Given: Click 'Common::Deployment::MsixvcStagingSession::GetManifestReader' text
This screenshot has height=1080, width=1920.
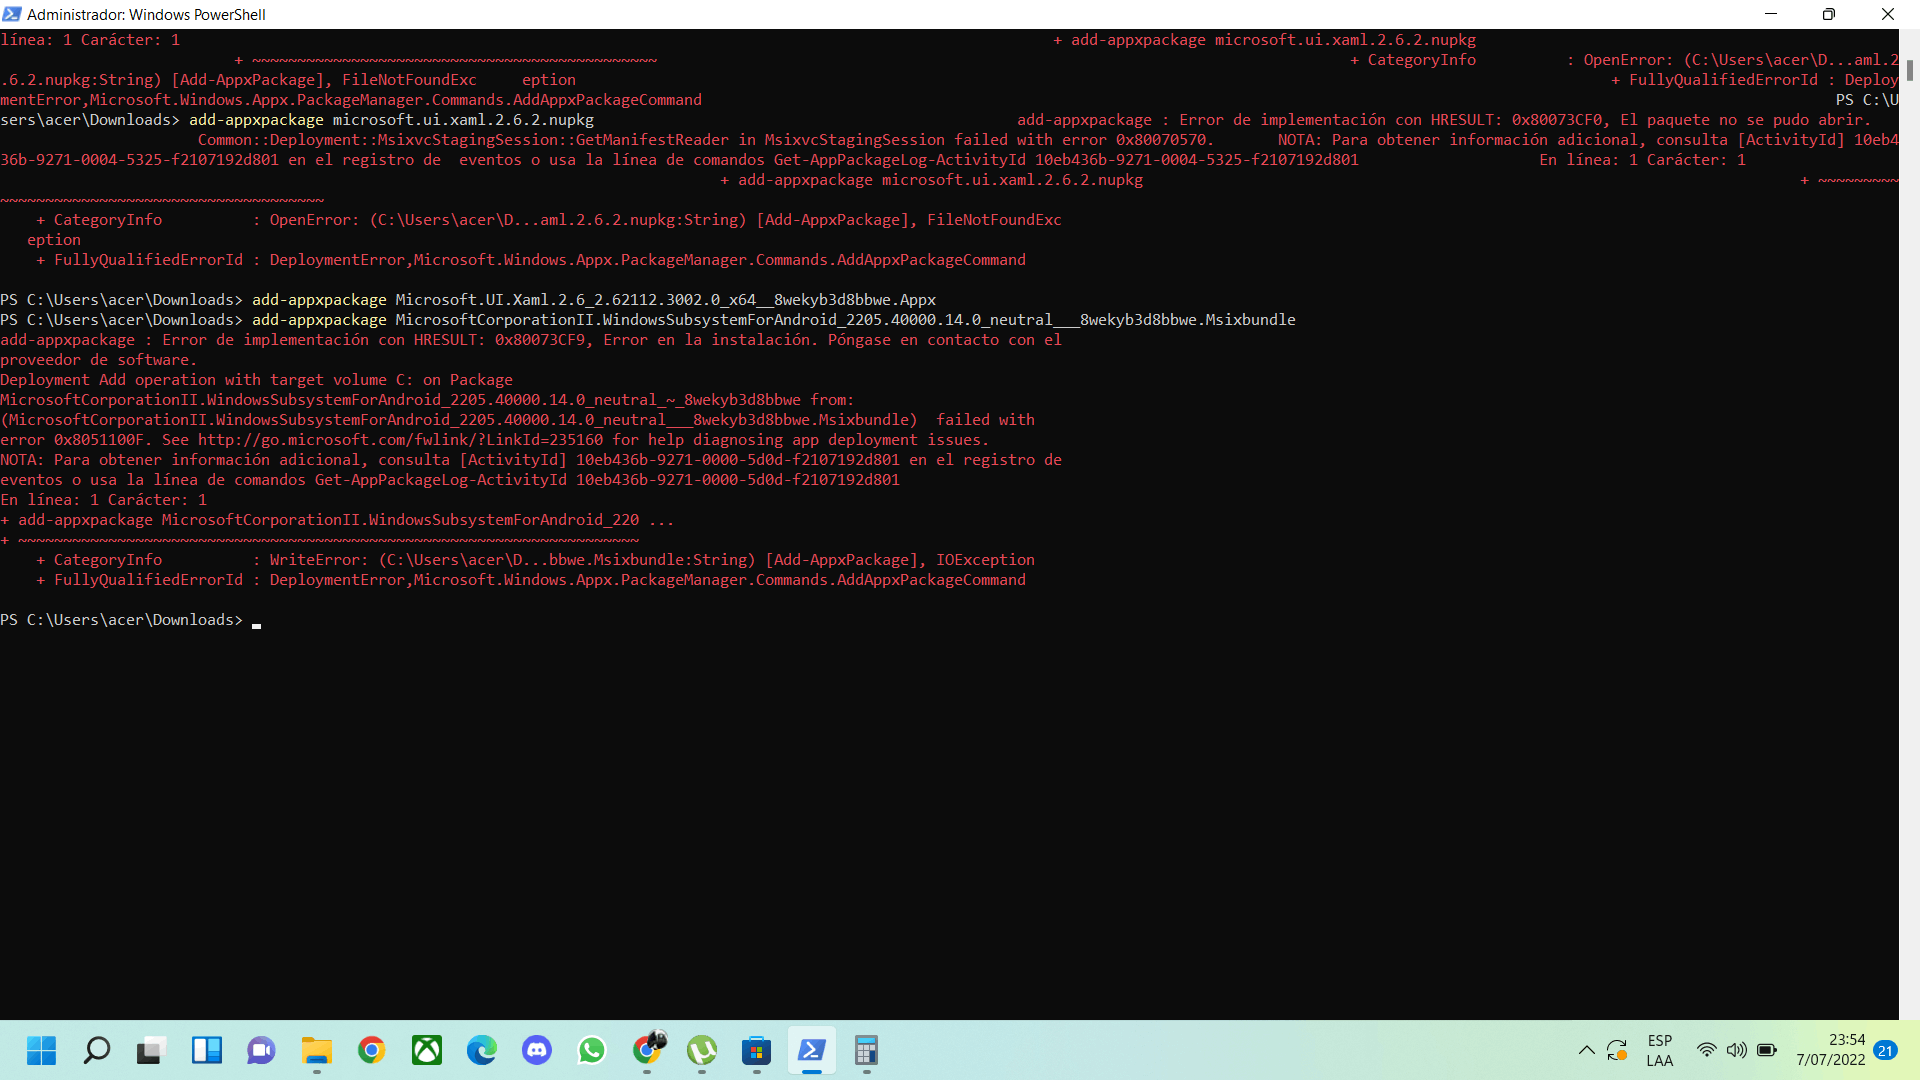Looking at the screenshot, I should 463,140.
